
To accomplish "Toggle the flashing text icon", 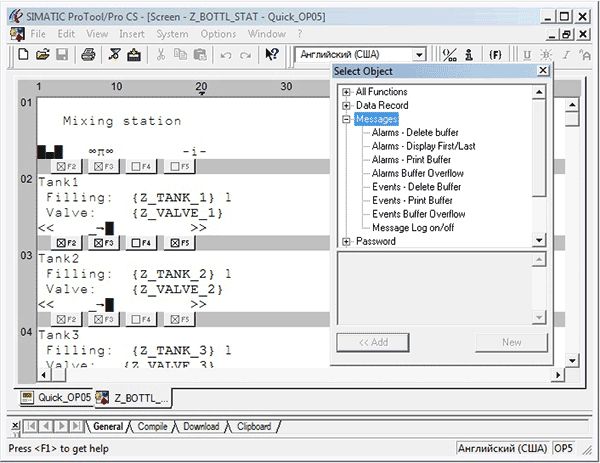I will [546, 55].
